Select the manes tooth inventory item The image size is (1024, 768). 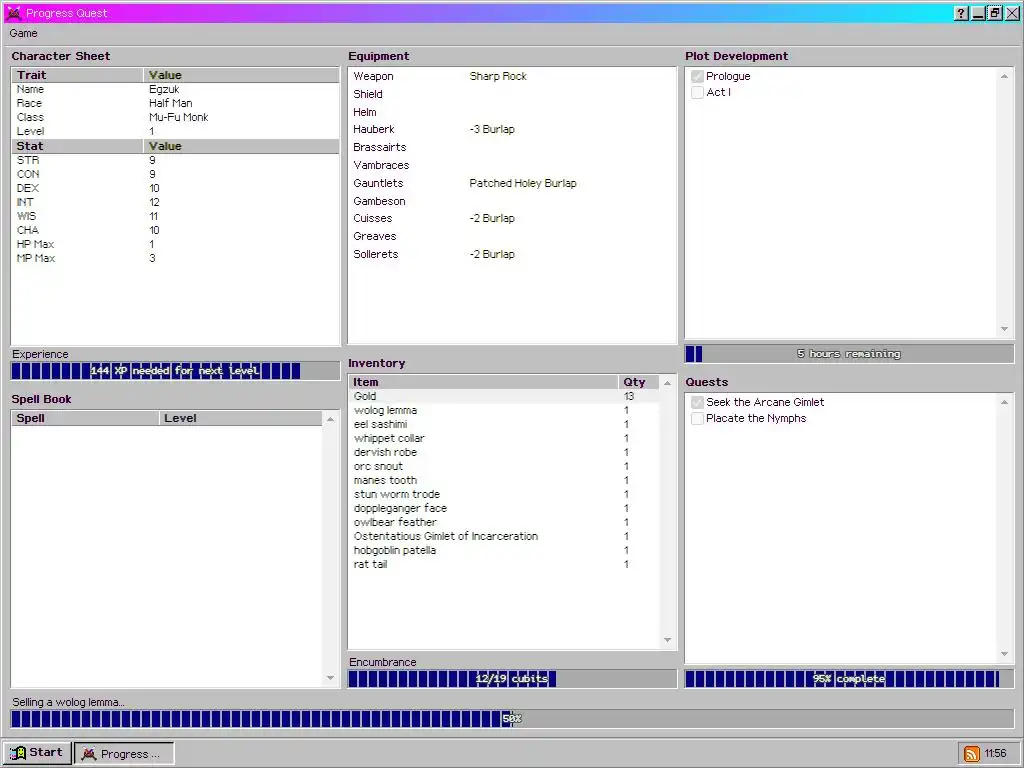pos(504,481)
